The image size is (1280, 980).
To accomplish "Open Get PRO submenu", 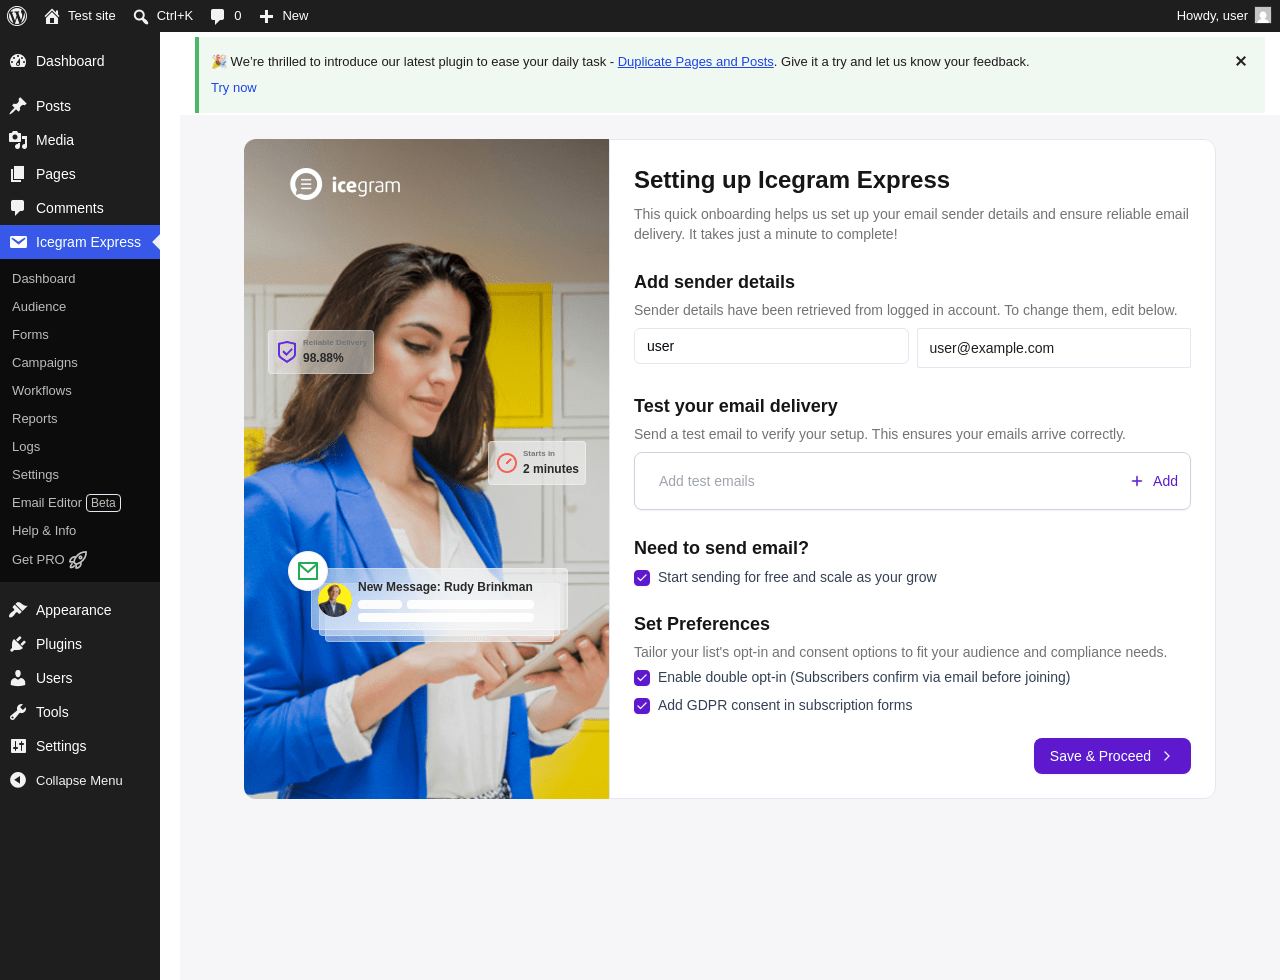I will click(80, 560).
